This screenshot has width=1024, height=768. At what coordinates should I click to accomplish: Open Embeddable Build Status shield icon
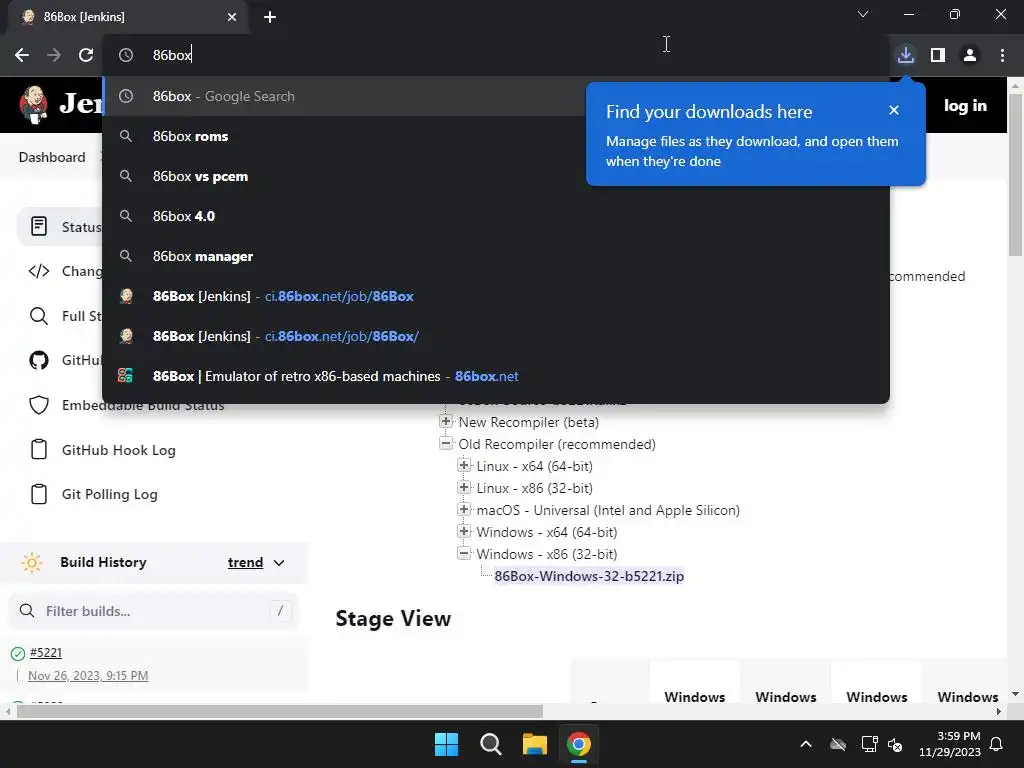(39, 405)
